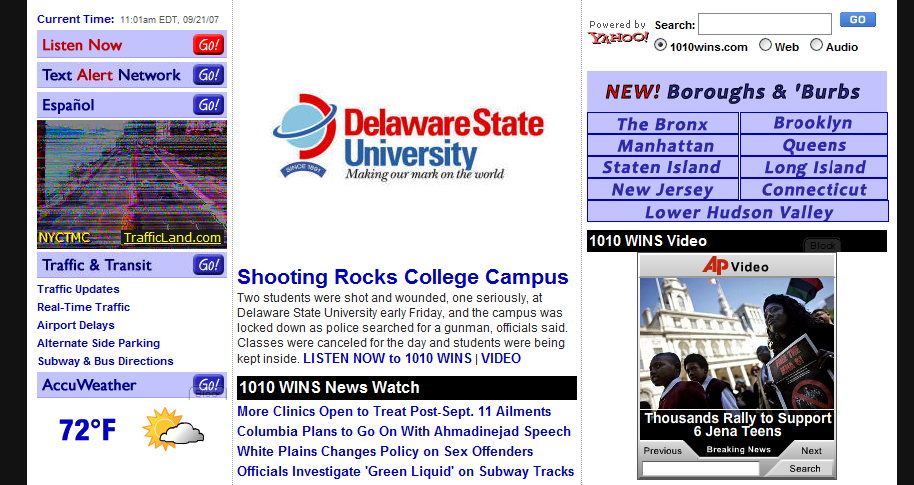Open the Lower Hudson Valley section

(738, 212)
